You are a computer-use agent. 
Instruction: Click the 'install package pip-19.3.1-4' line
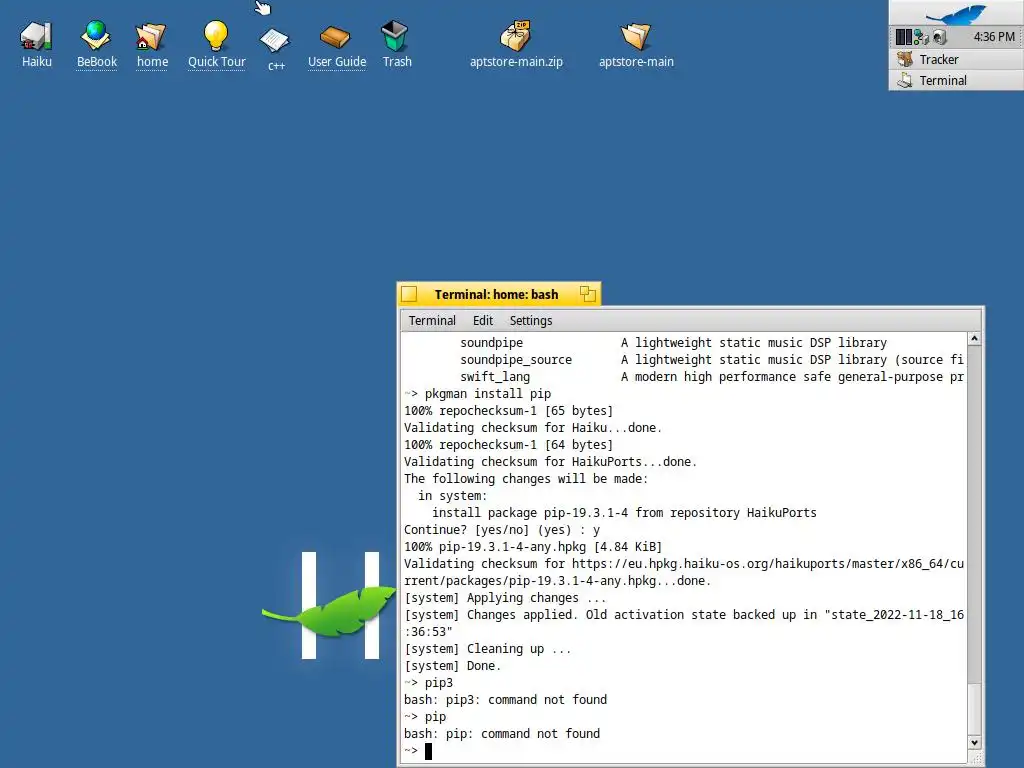click(624, 513)
